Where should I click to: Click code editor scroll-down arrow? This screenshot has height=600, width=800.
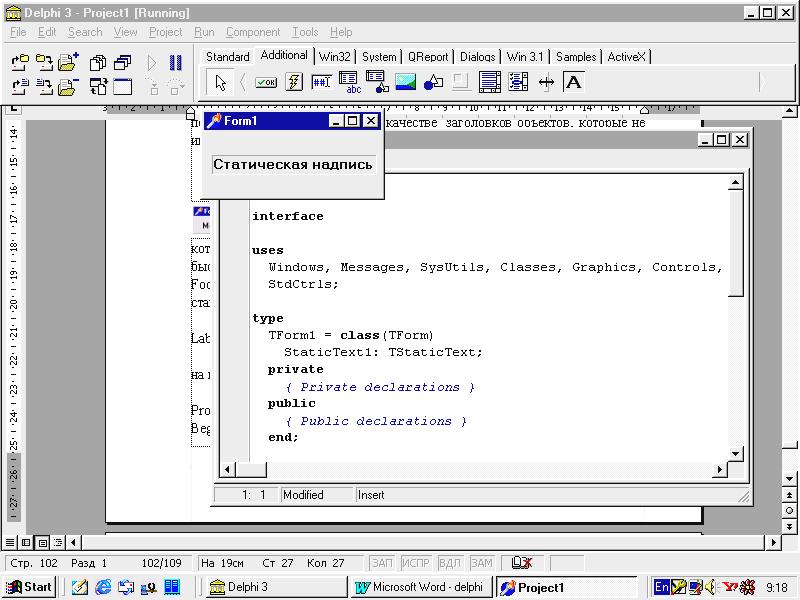tap(735, 453)
